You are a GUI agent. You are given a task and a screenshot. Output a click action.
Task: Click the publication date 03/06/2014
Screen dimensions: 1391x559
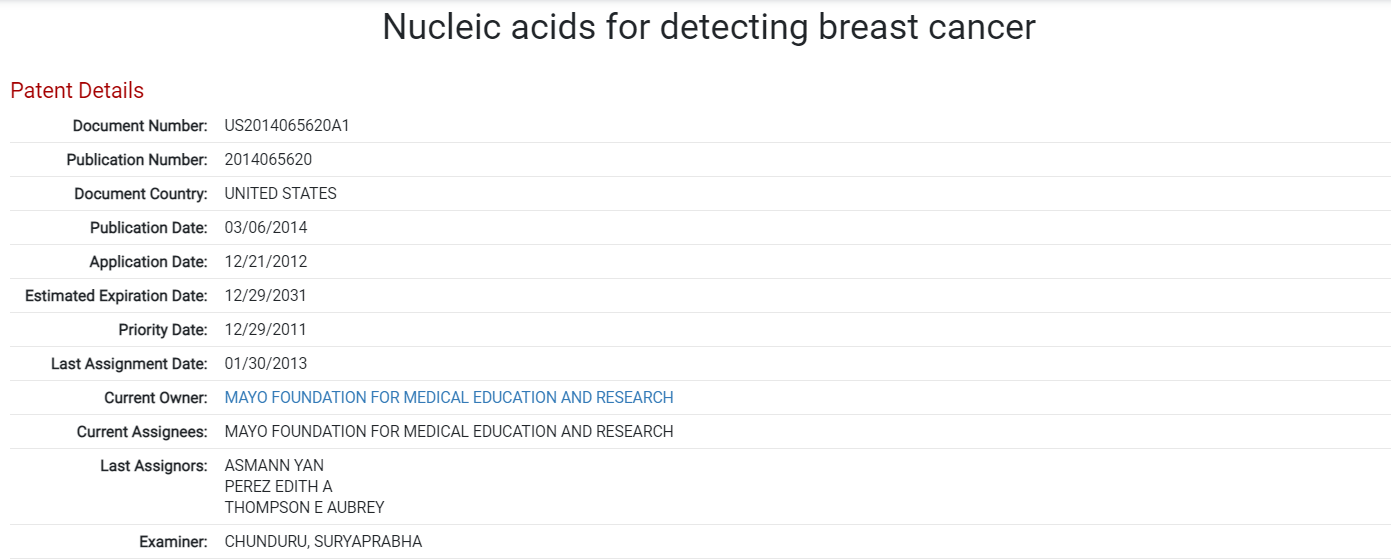tap(266, 228)
